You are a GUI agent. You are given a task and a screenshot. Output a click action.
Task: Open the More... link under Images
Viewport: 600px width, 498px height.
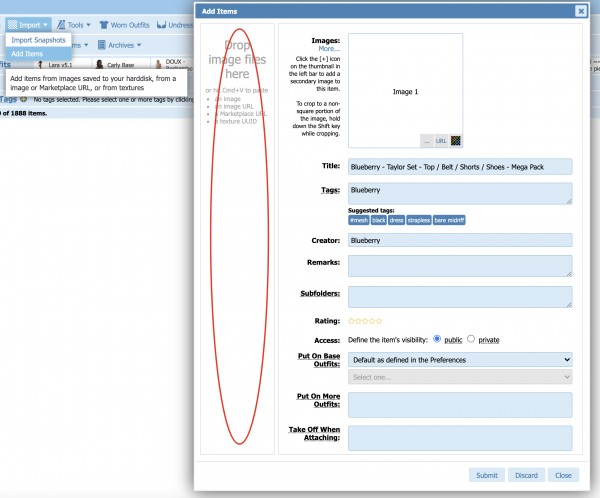coord(329,48)
